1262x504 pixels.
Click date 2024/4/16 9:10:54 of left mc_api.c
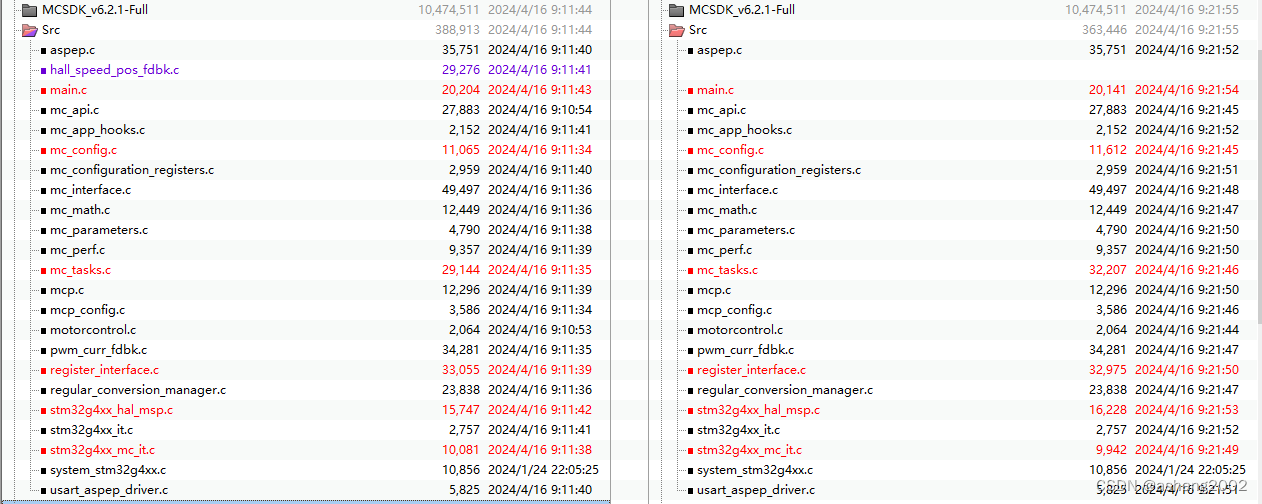[x=540, y=110]
